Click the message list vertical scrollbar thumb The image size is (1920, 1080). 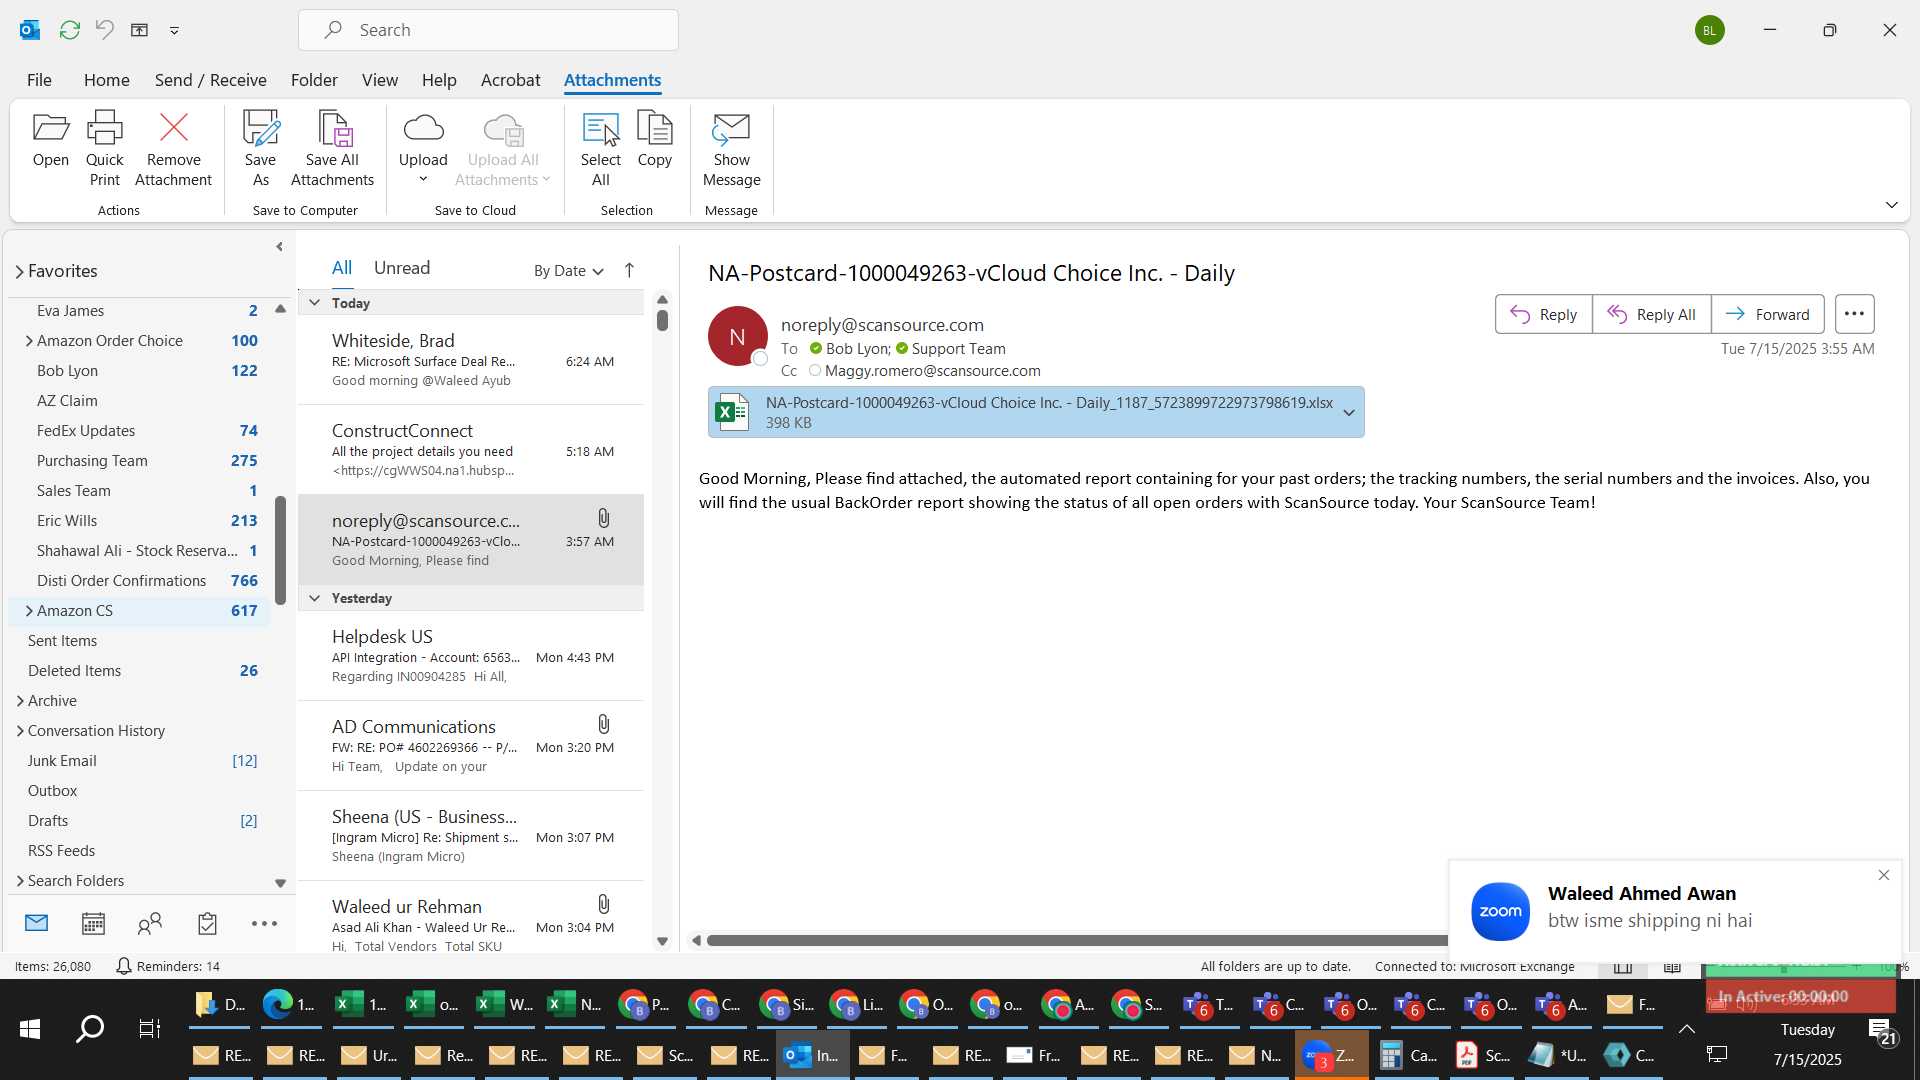[662, 320]
